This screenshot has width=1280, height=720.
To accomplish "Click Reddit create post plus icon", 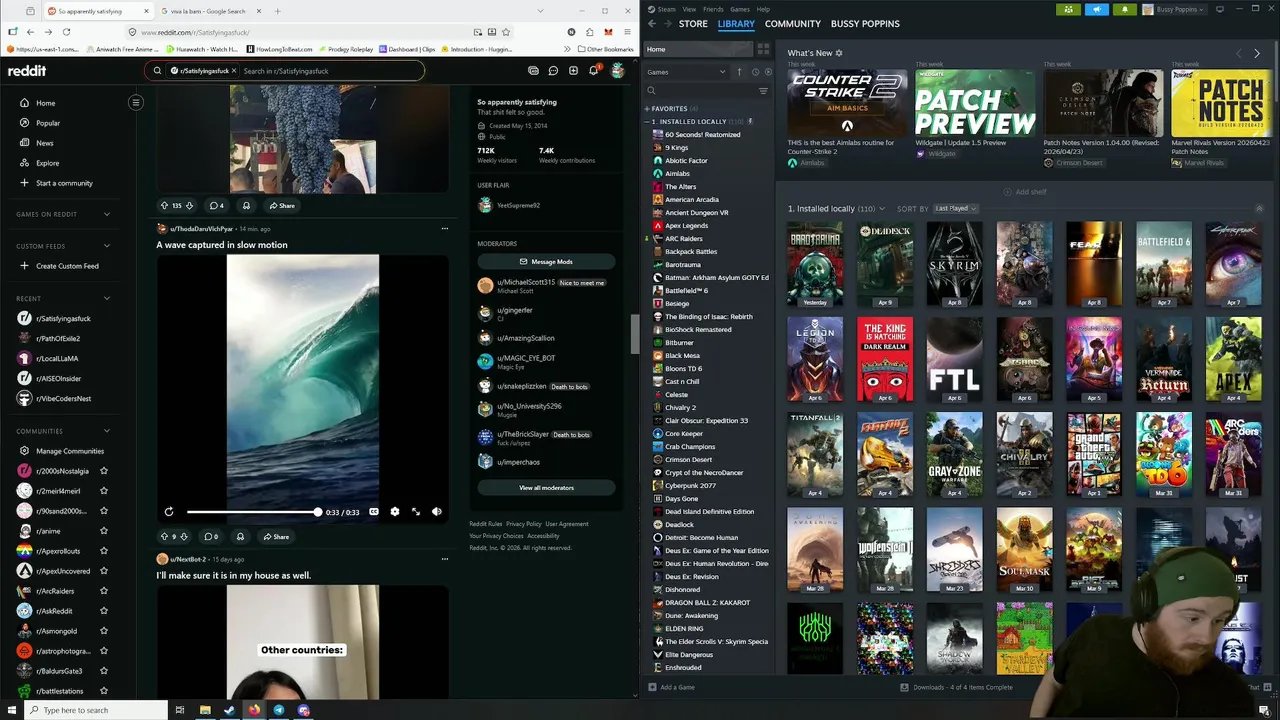I will pos(573,71).
